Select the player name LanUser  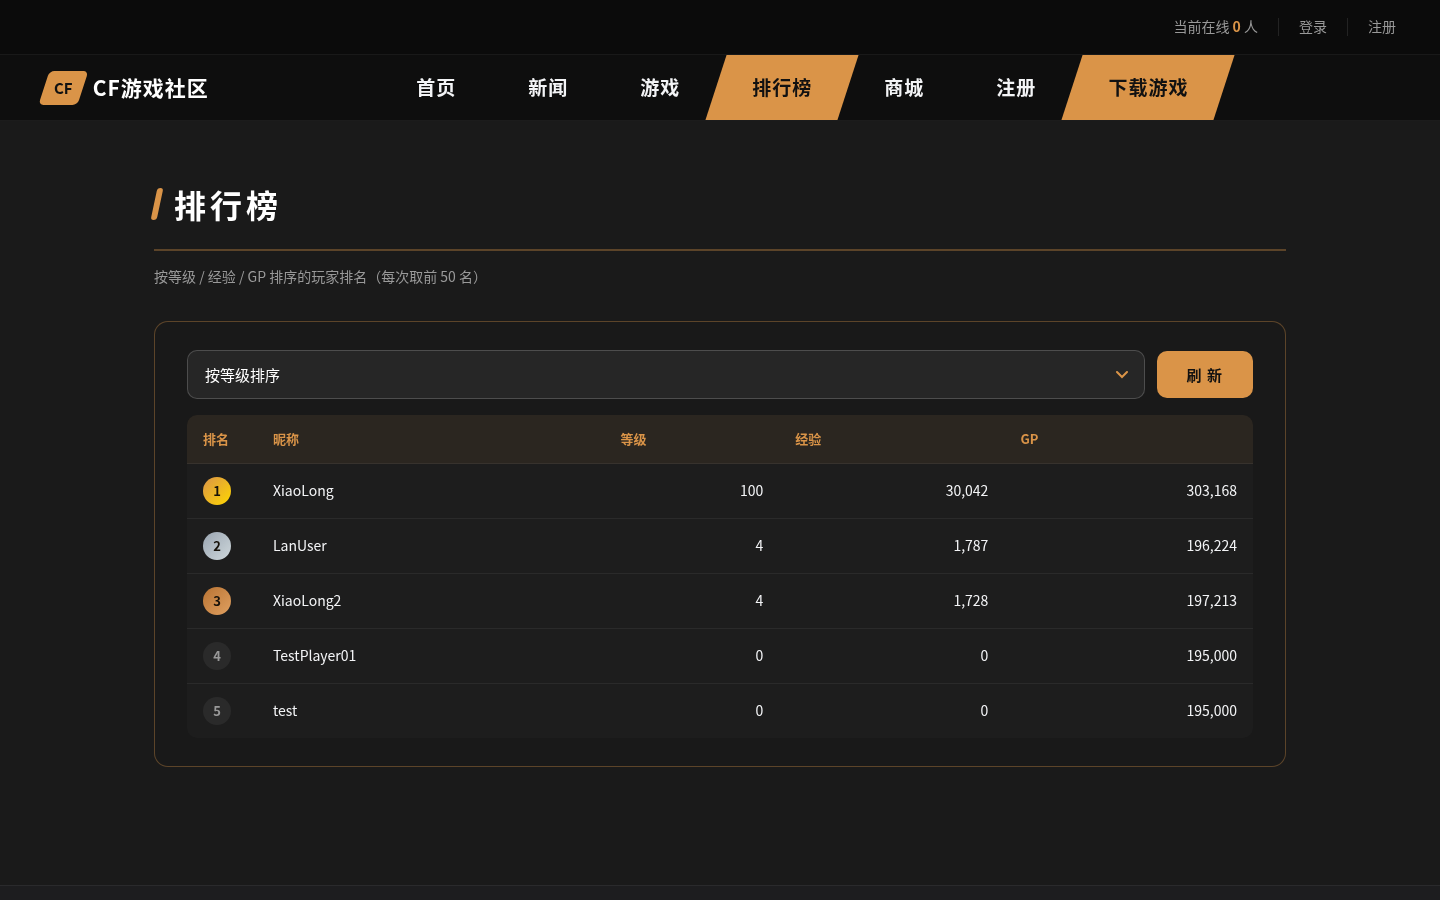point(300,546)
